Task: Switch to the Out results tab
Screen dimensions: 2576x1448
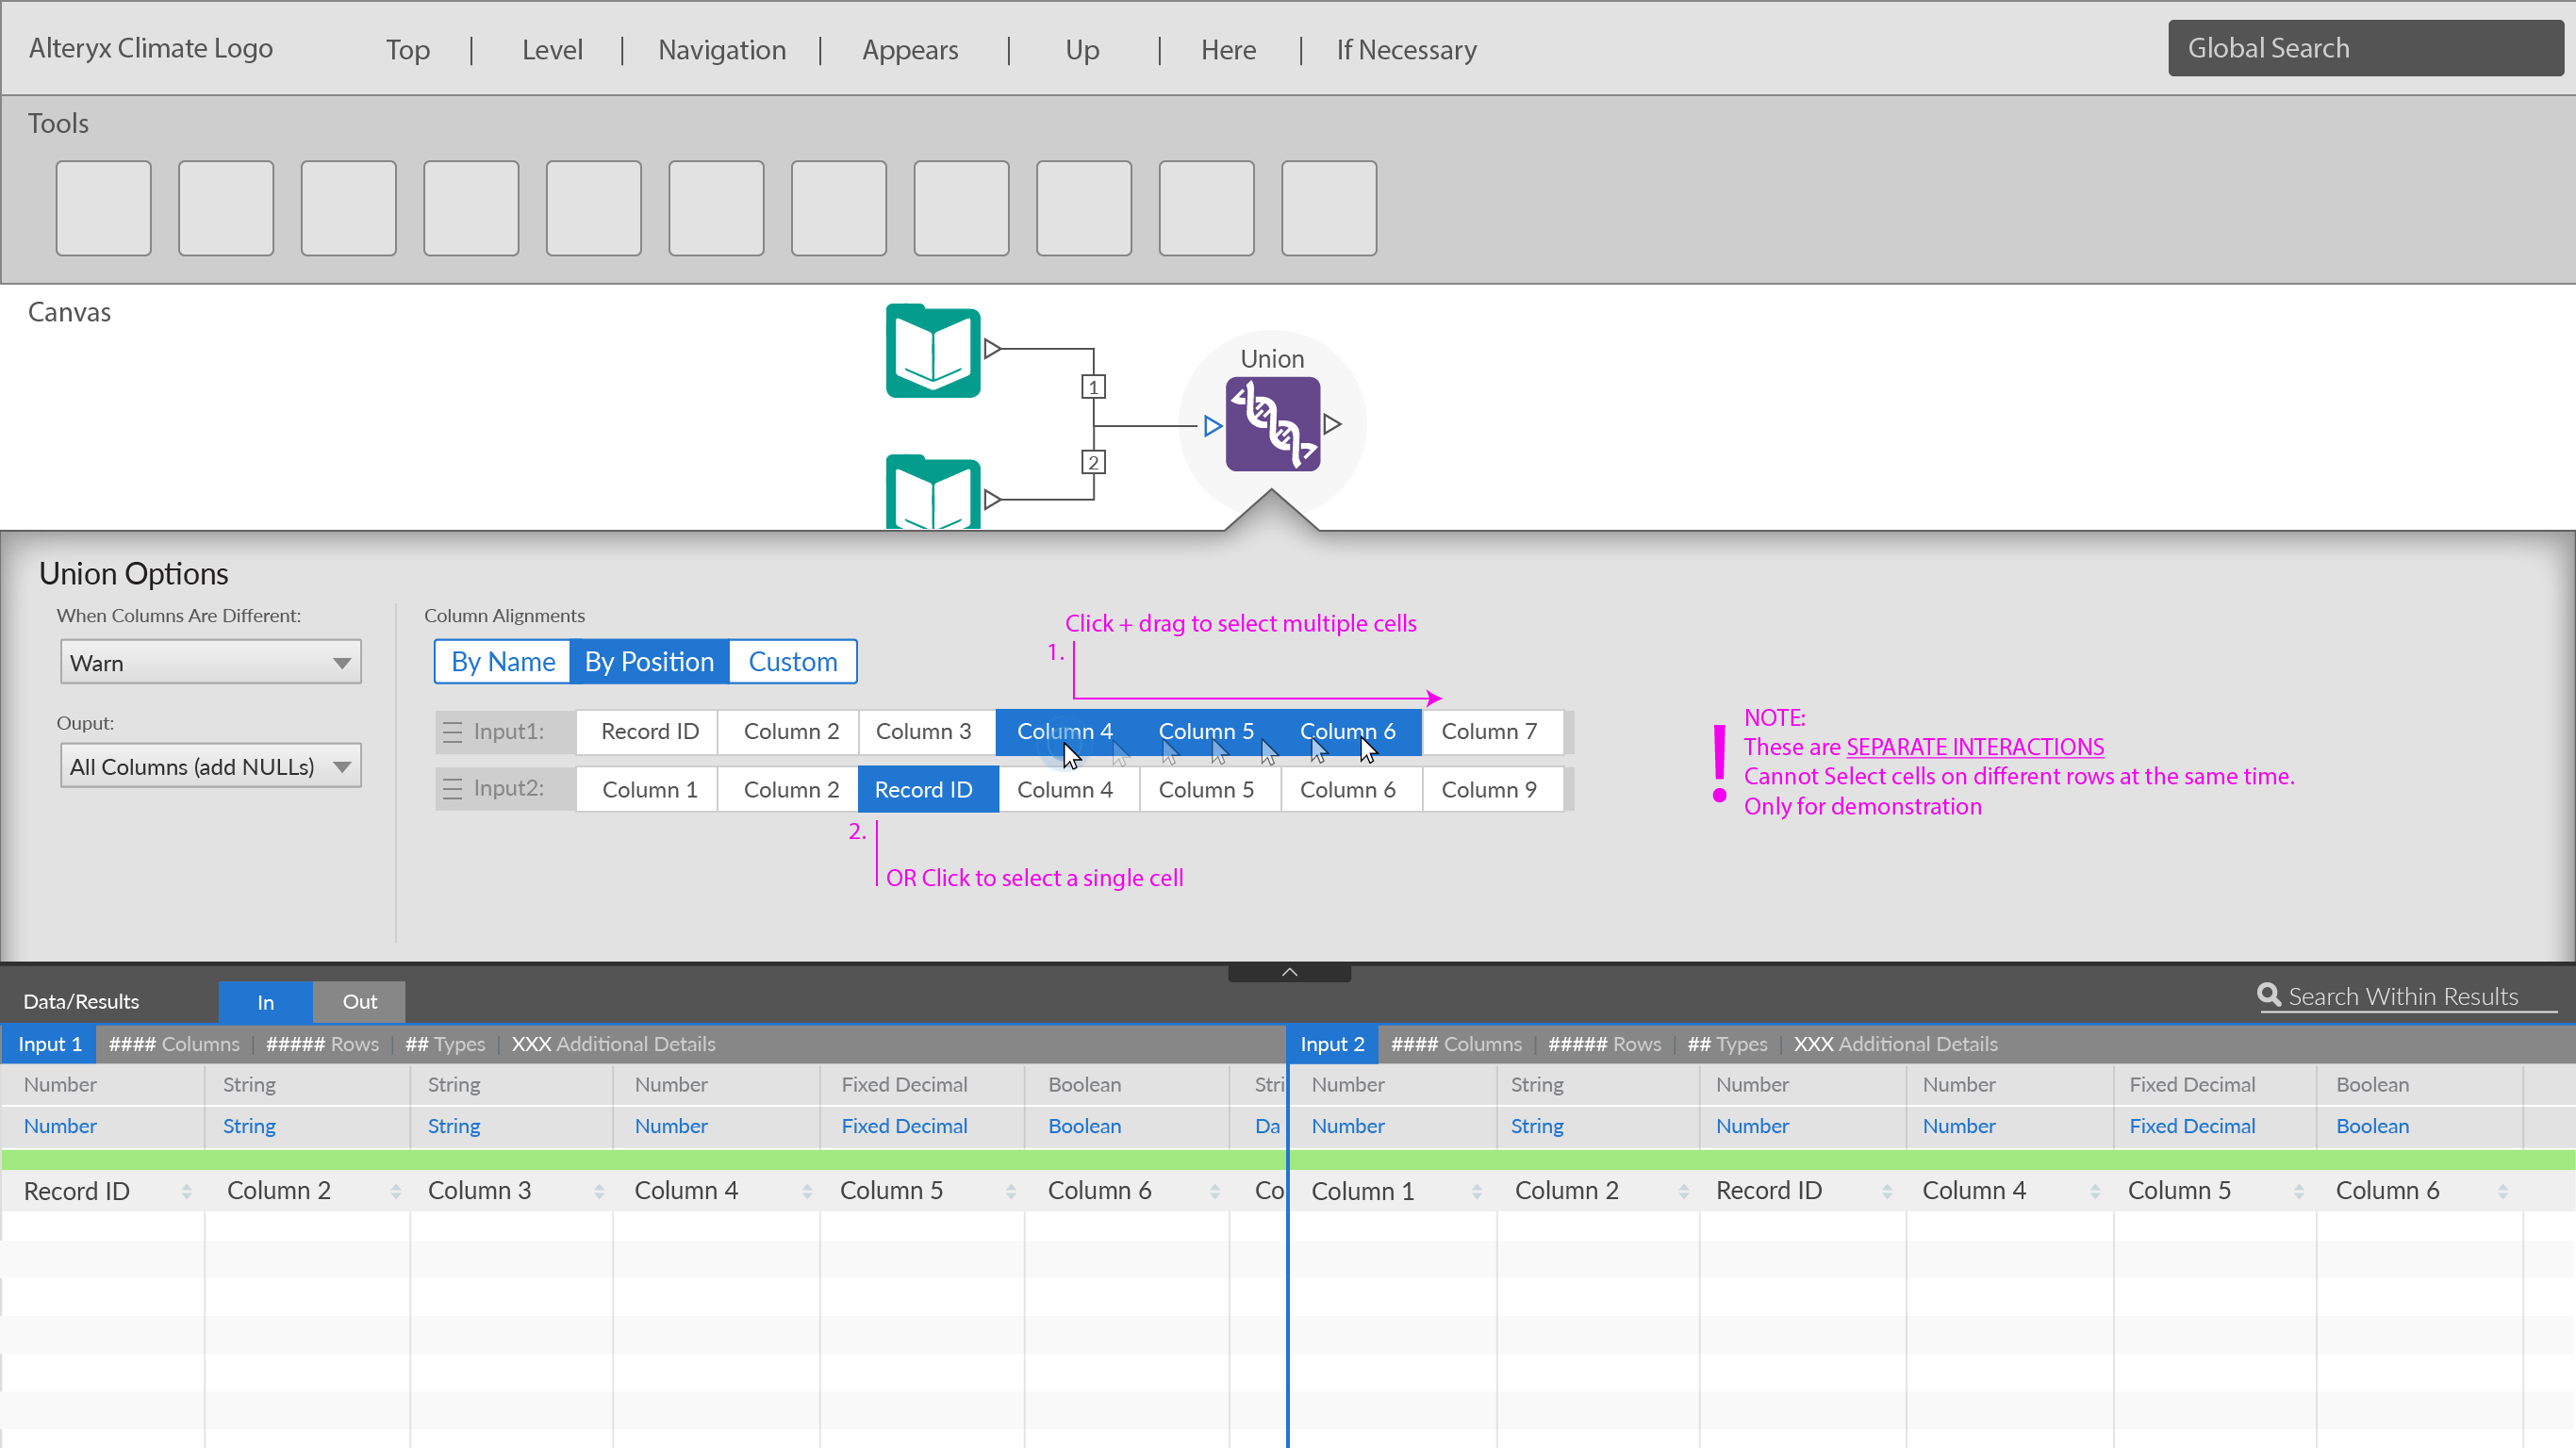Action: (x=359, y=1002)
